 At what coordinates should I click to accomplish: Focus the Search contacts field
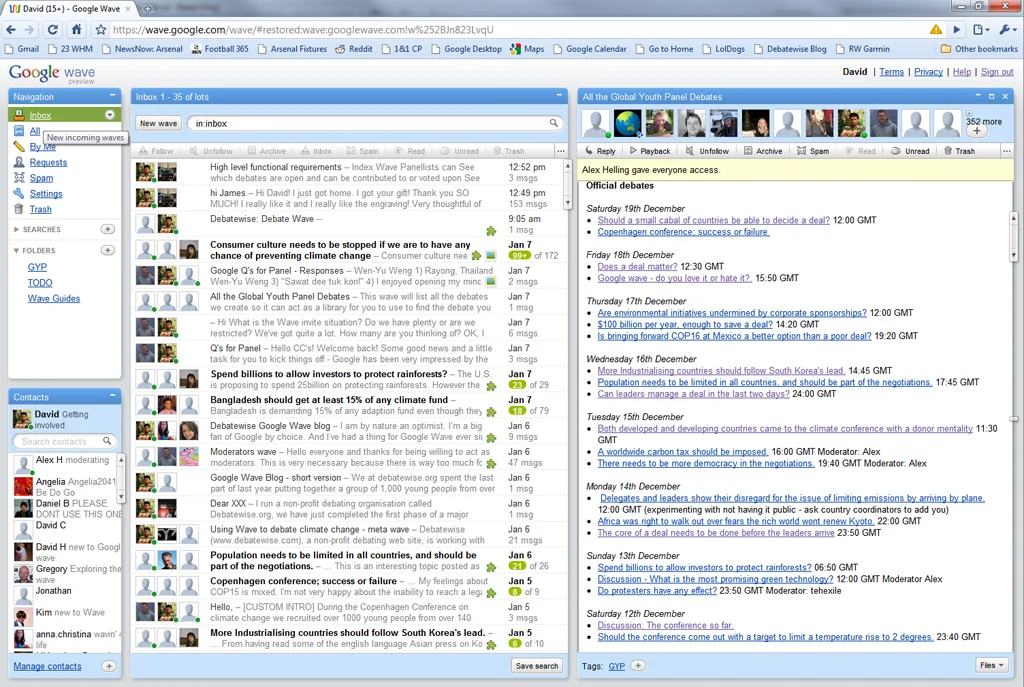[x=63, y=441]
